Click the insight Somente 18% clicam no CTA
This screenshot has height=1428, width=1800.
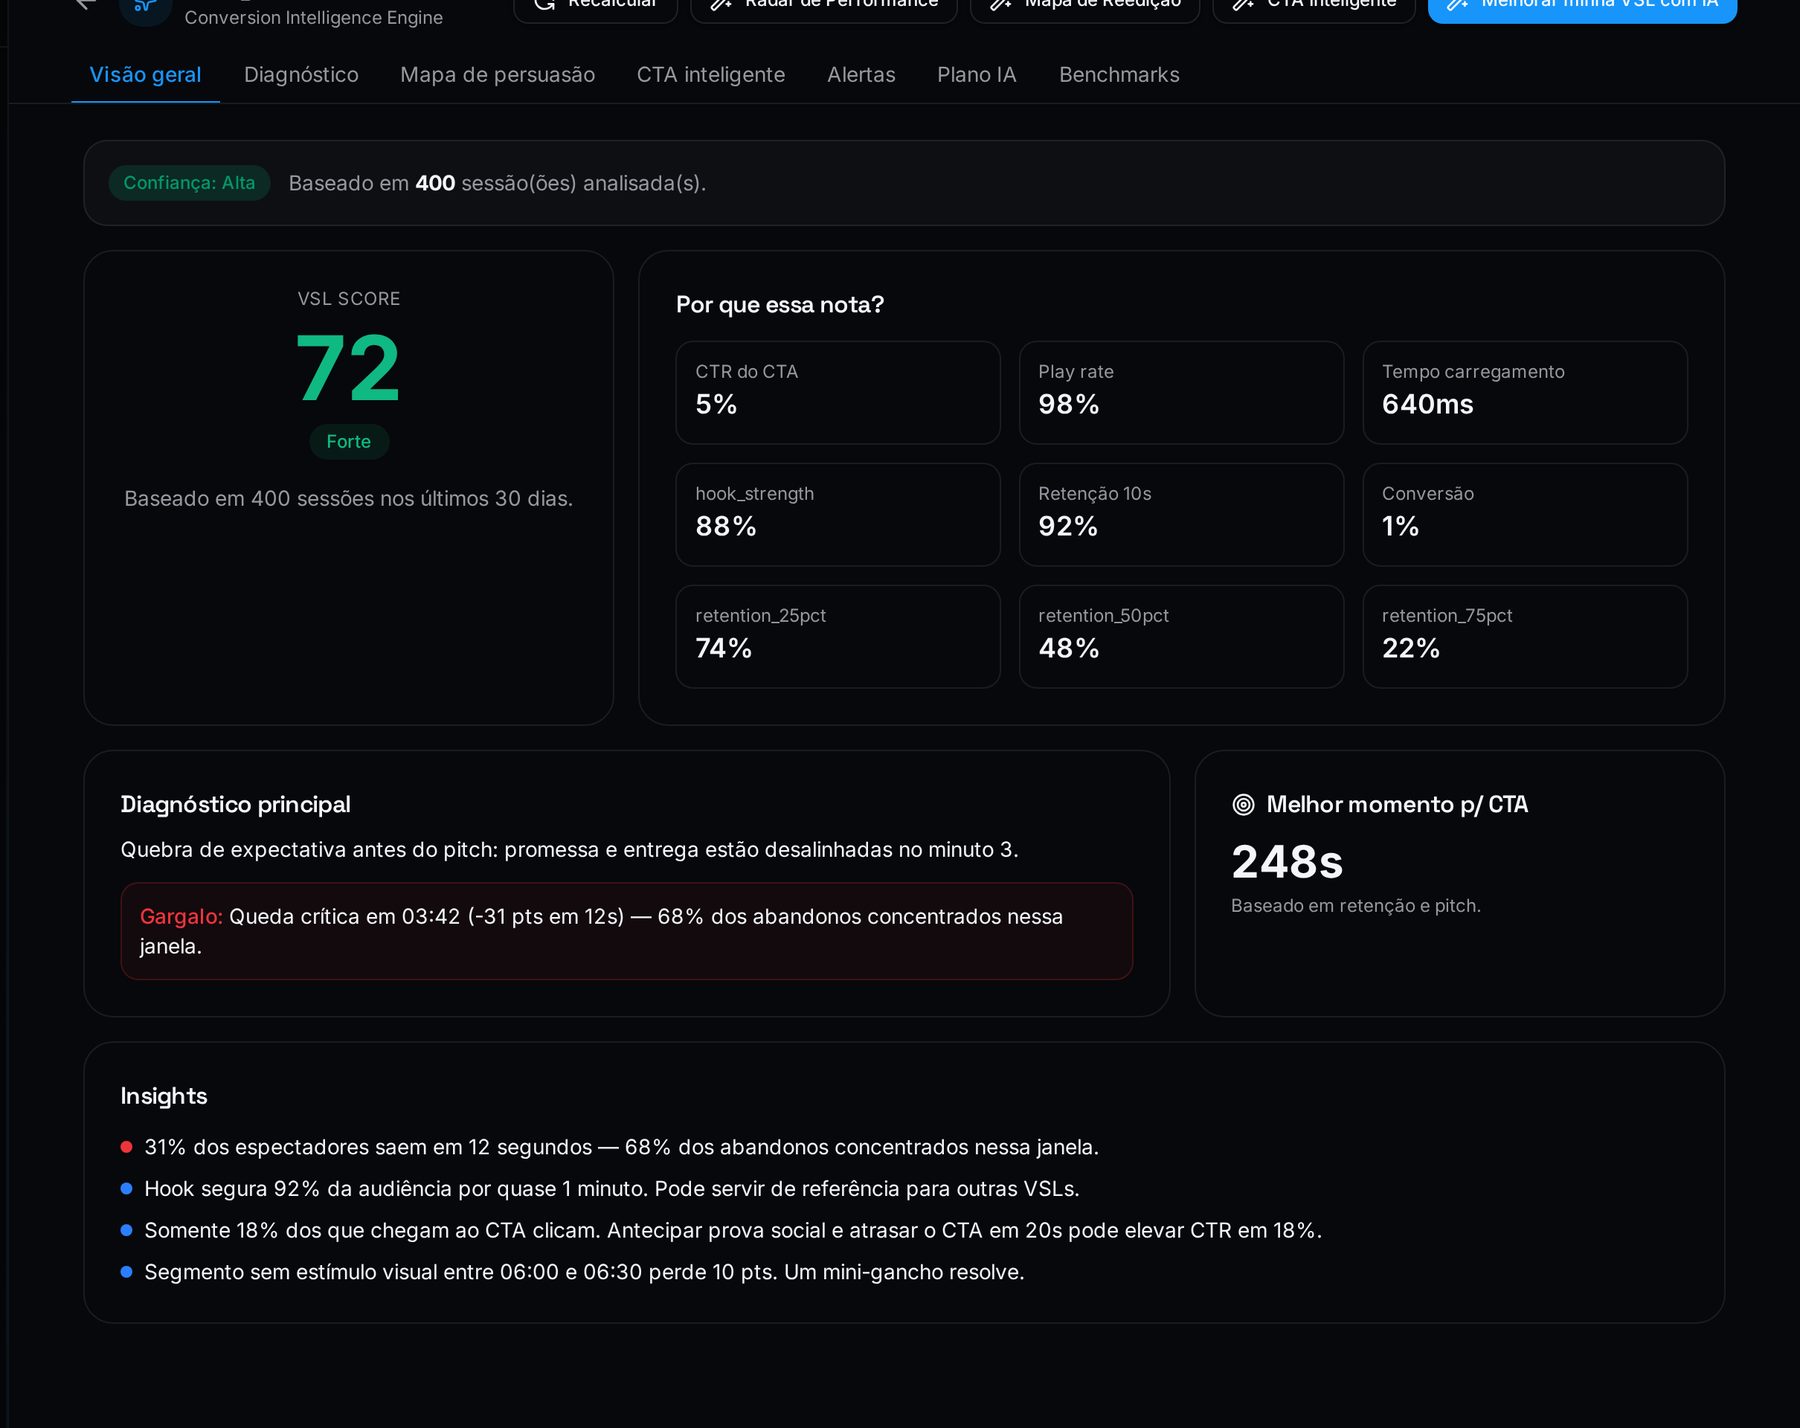click(733, 1231)
